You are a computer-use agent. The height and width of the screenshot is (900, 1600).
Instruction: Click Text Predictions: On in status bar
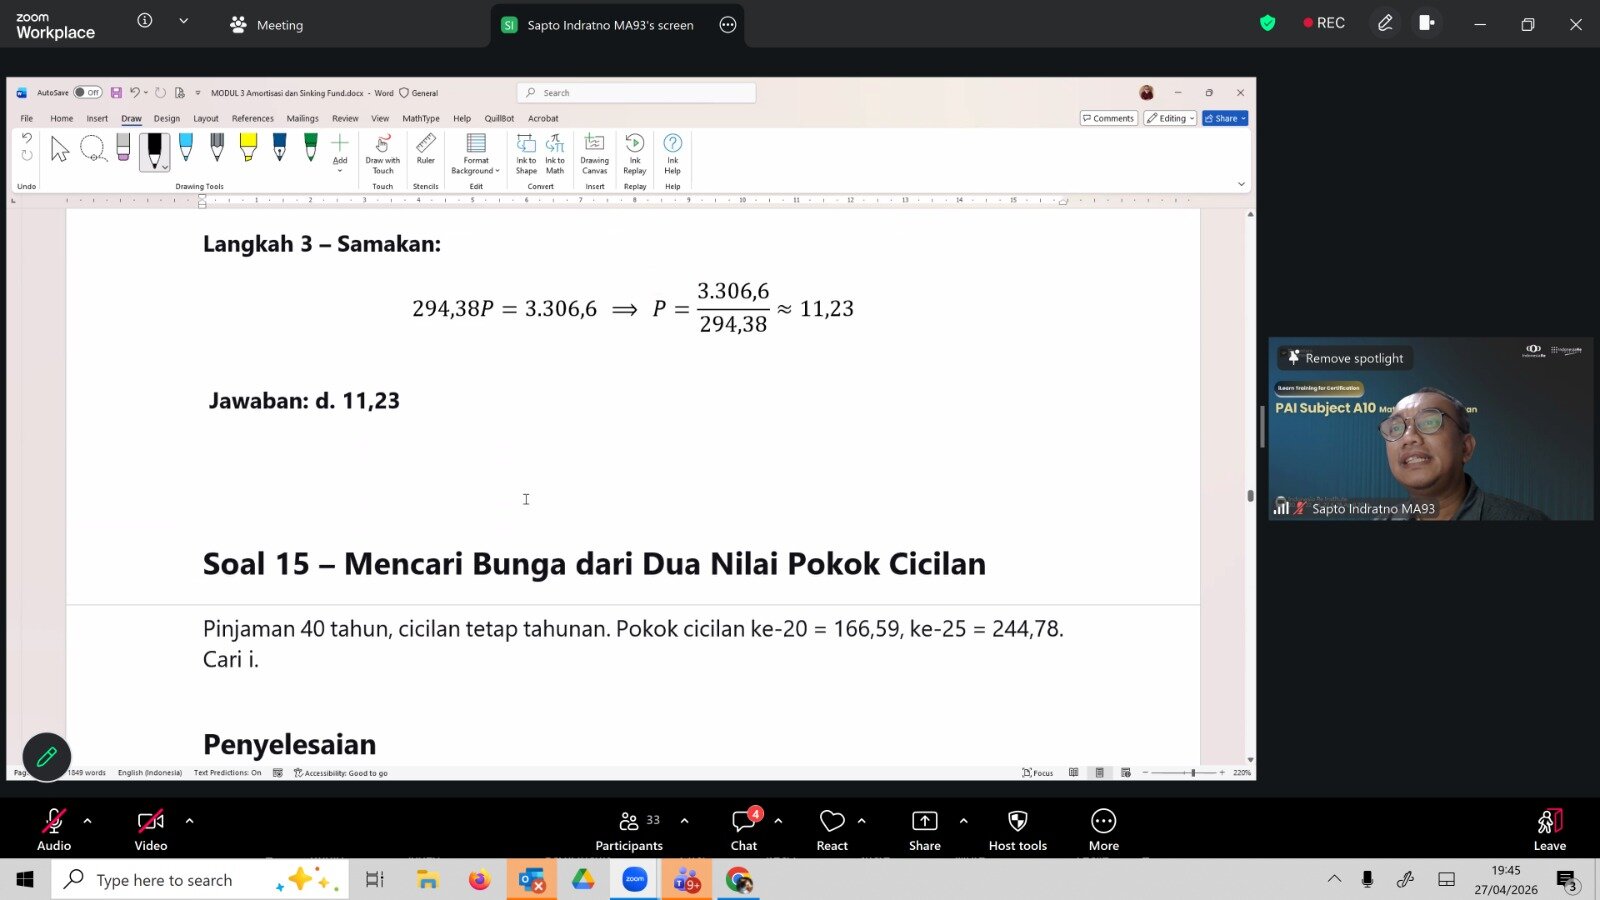tap(228, 773)
